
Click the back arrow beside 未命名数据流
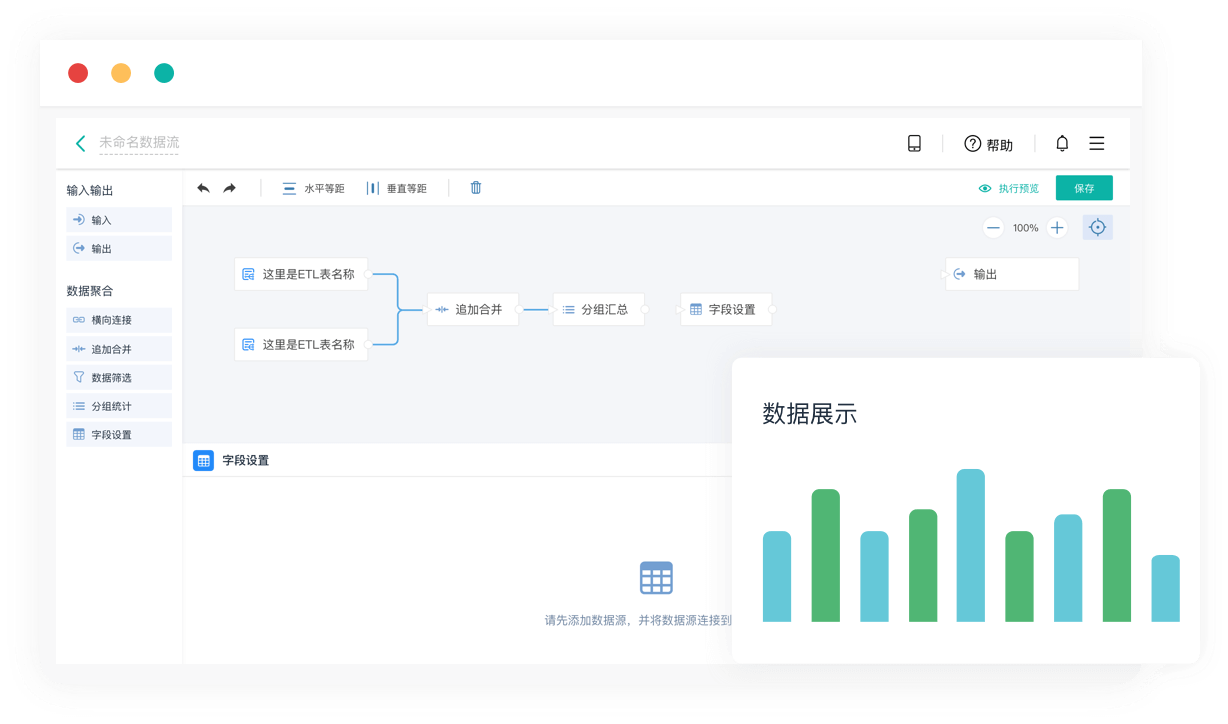pos(81,143)
